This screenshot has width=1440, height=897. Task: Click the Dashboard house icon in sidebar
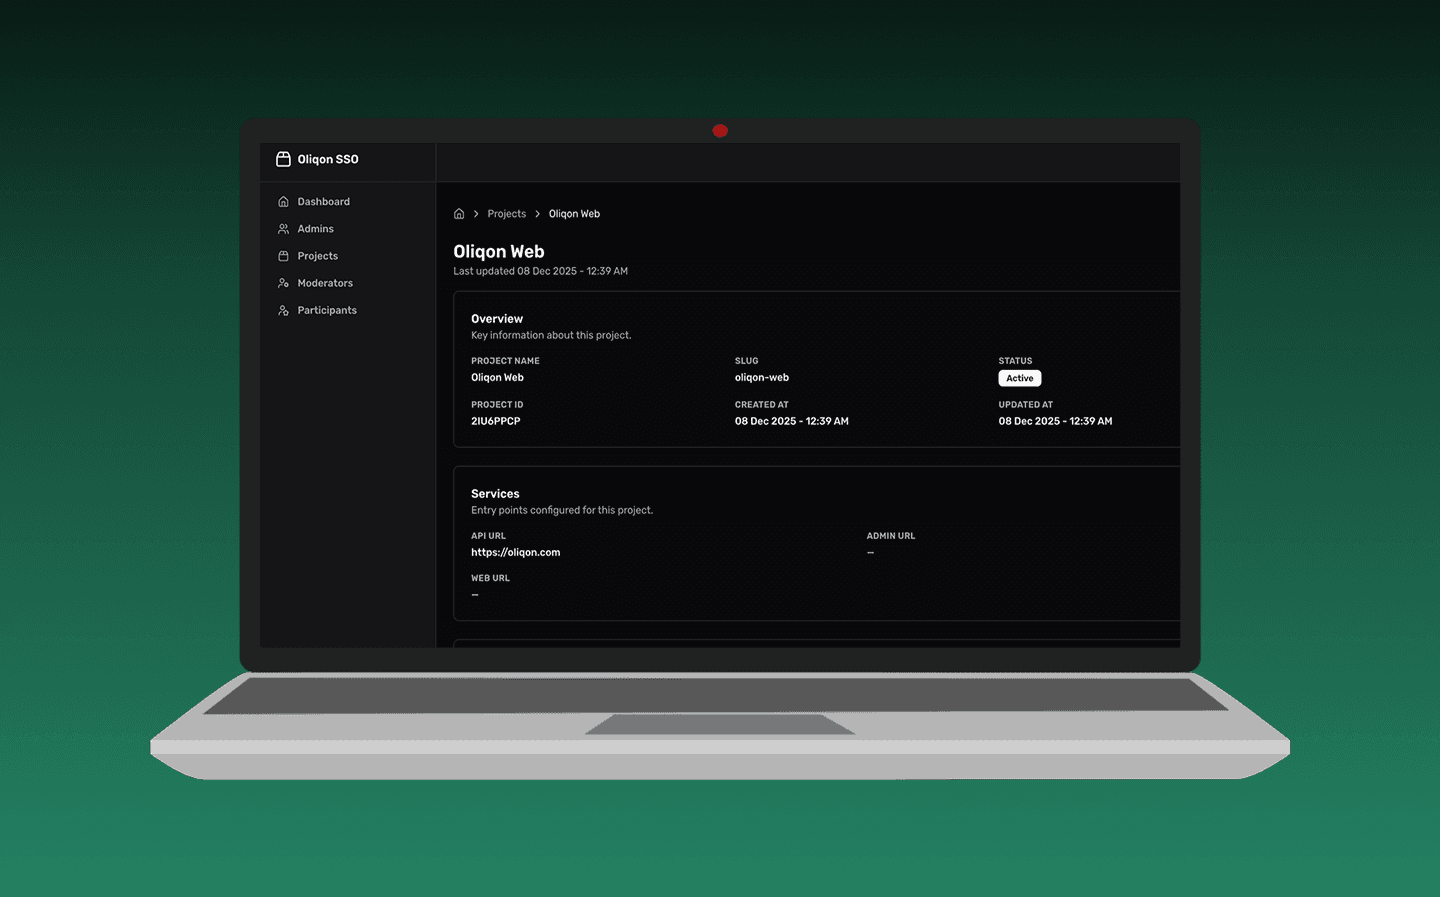(283, 202)
